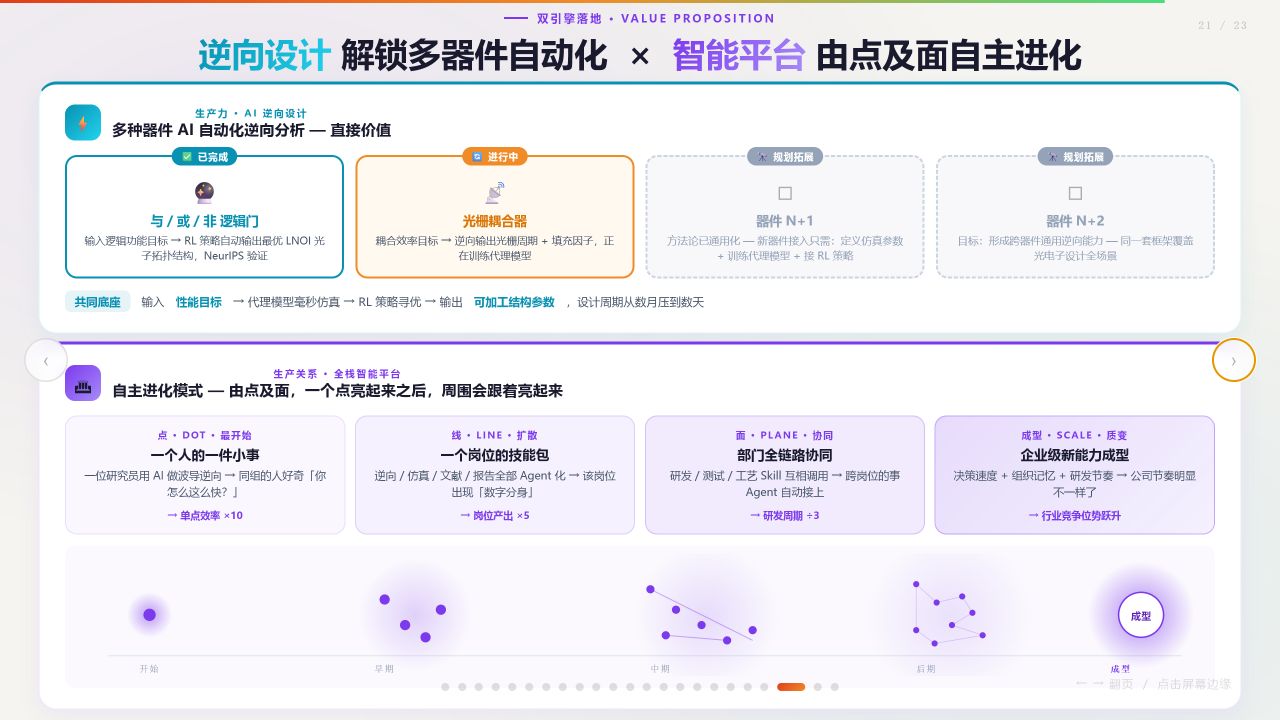Click the highlighted 可加工结构参数 text
The image size is (1280, 720).
click(514, 302)
